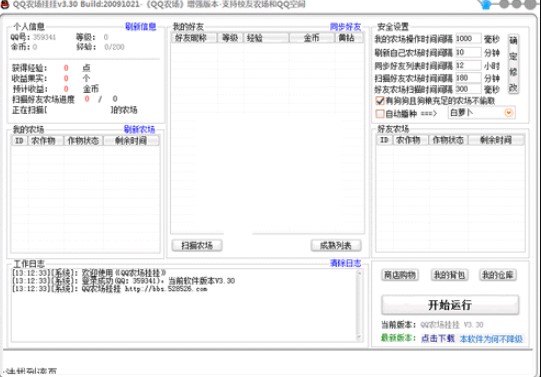
Task: Open the 本软件为何不降级 link
Action: coord(491,339)
